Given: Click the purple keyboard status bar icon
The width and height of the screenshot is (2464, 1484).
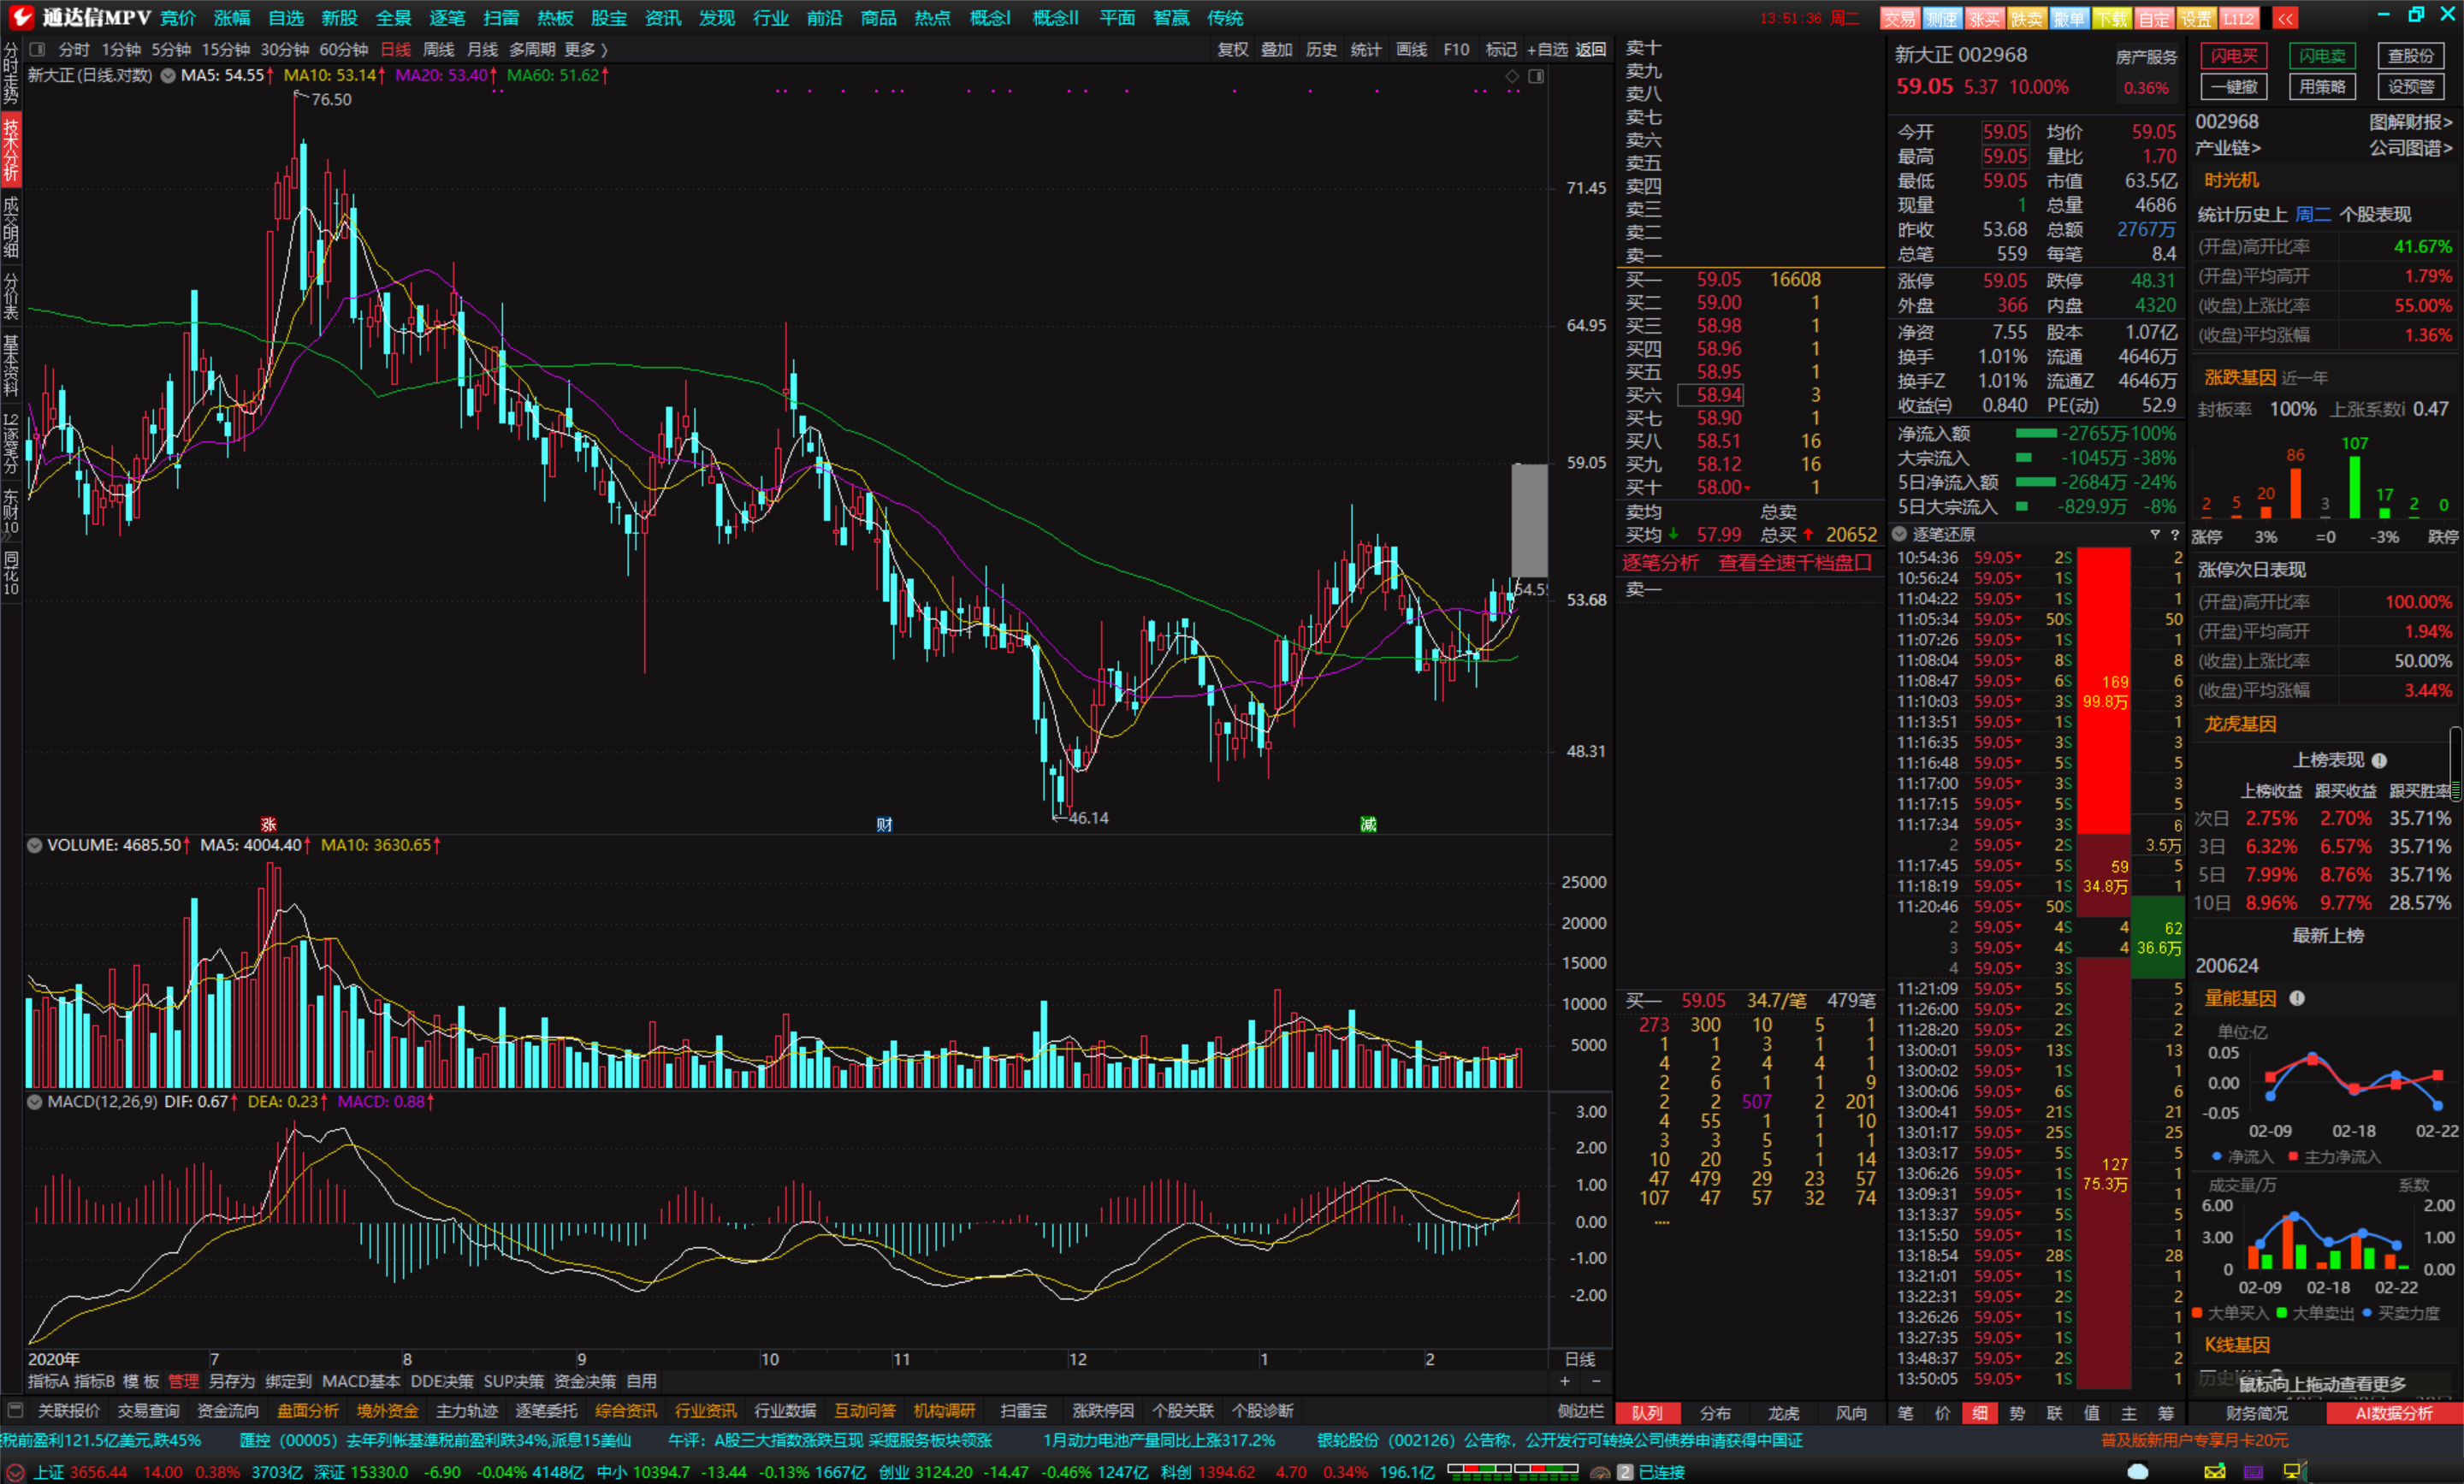Looking at the screenshot, I should pyautogui.click(x=2253, y=1471).
